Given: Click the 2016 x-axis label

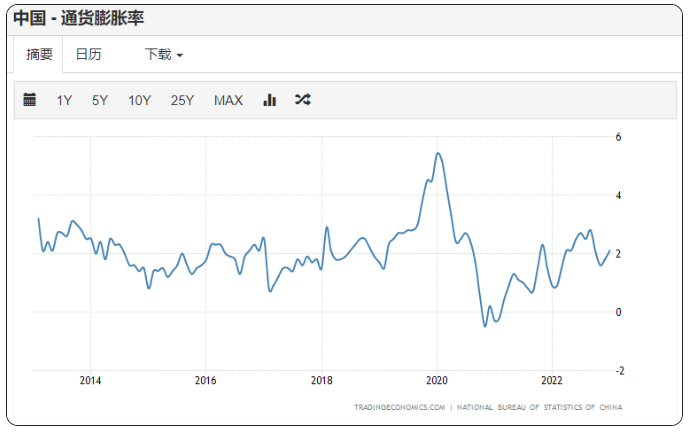Looking at the screenshot, I should [205, 380].
